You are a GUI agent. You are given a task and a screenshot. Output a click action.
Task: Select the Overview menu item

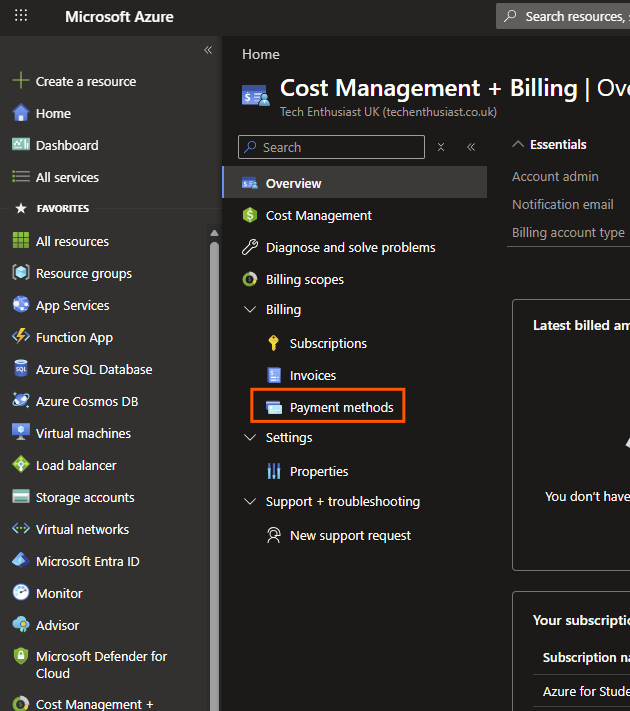click(x=355, y=183)
